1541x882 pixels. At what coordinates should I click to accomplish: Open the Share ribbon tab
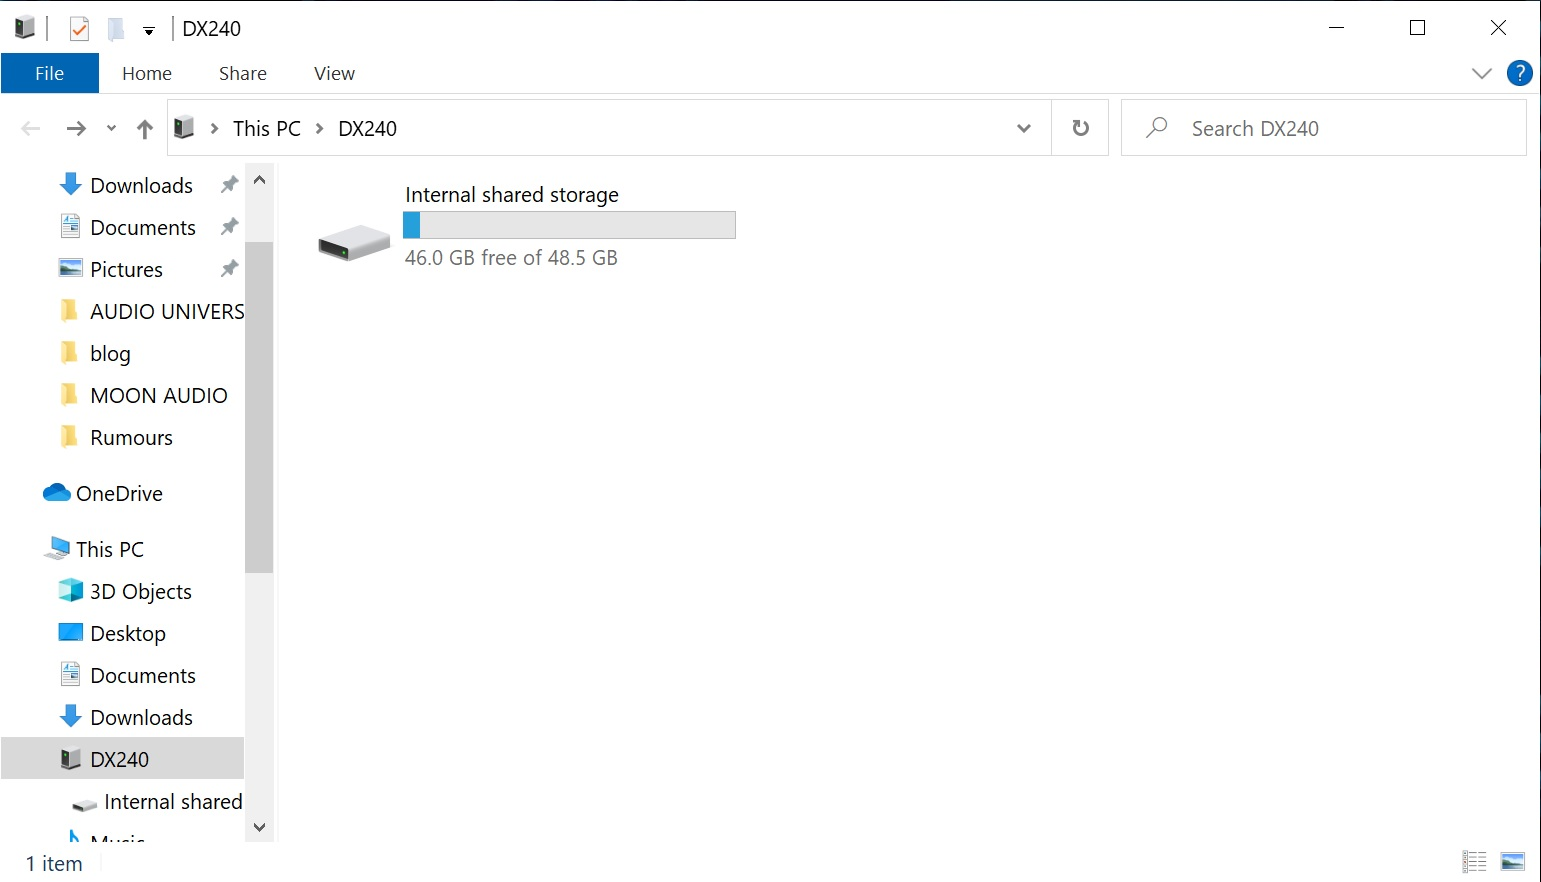tap(243, 73)
